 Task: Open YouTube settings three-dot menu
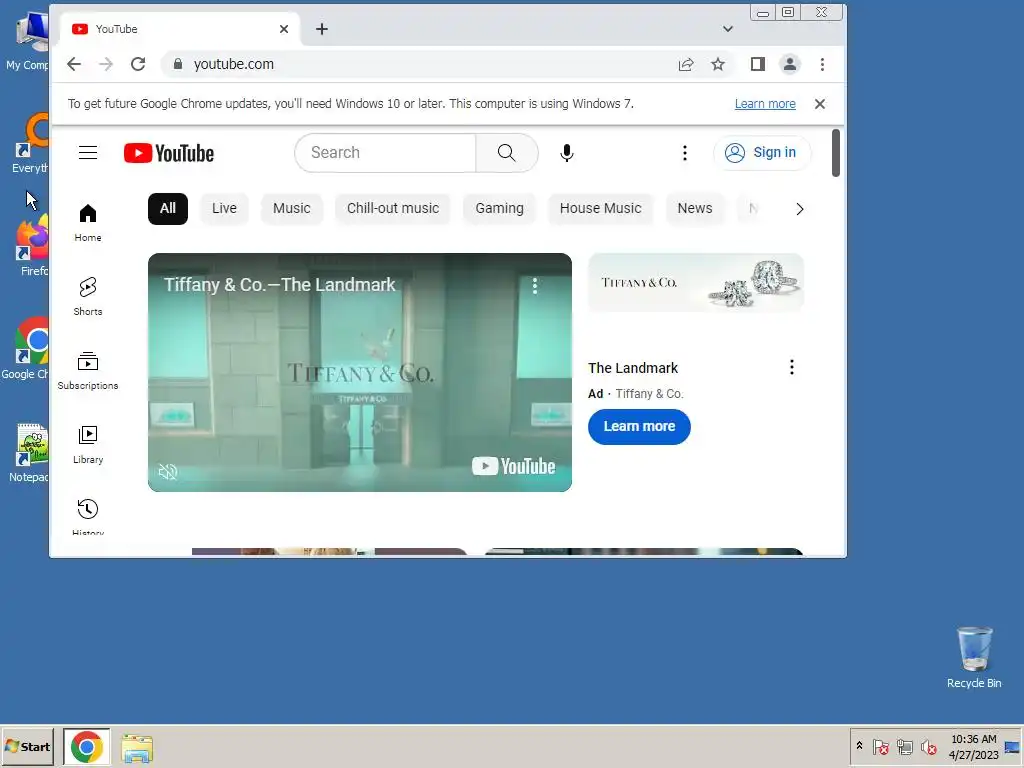click(684, 153)
